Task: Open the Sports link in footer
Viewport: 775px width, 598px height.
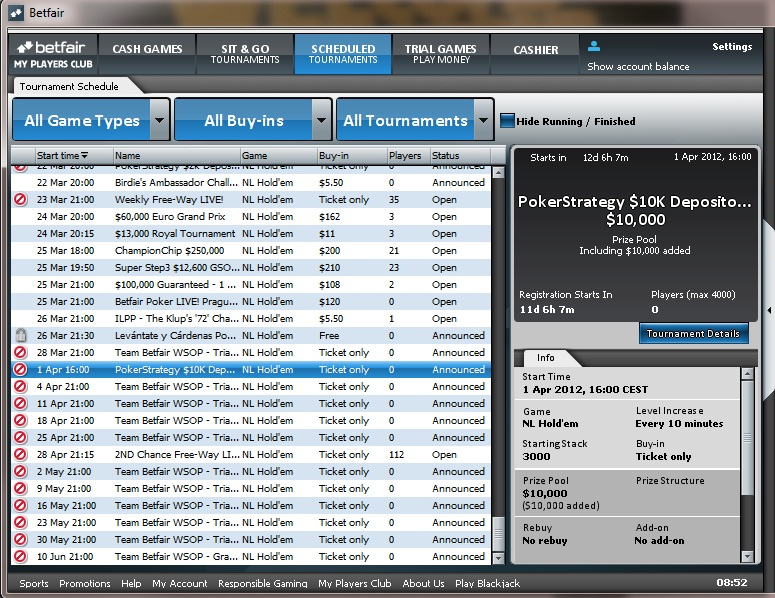Action: pos(34,584)
